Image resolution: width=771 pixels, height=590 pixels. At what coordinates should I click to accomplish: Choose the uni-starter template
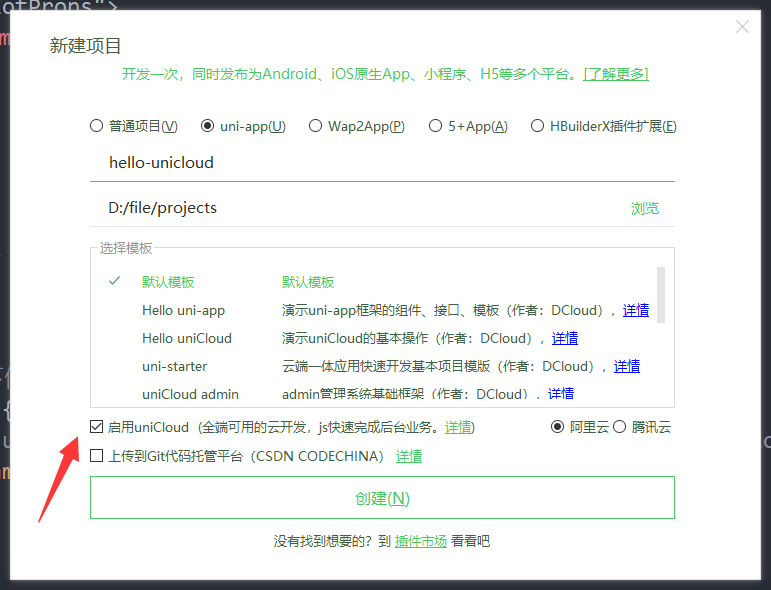point(175,366)
